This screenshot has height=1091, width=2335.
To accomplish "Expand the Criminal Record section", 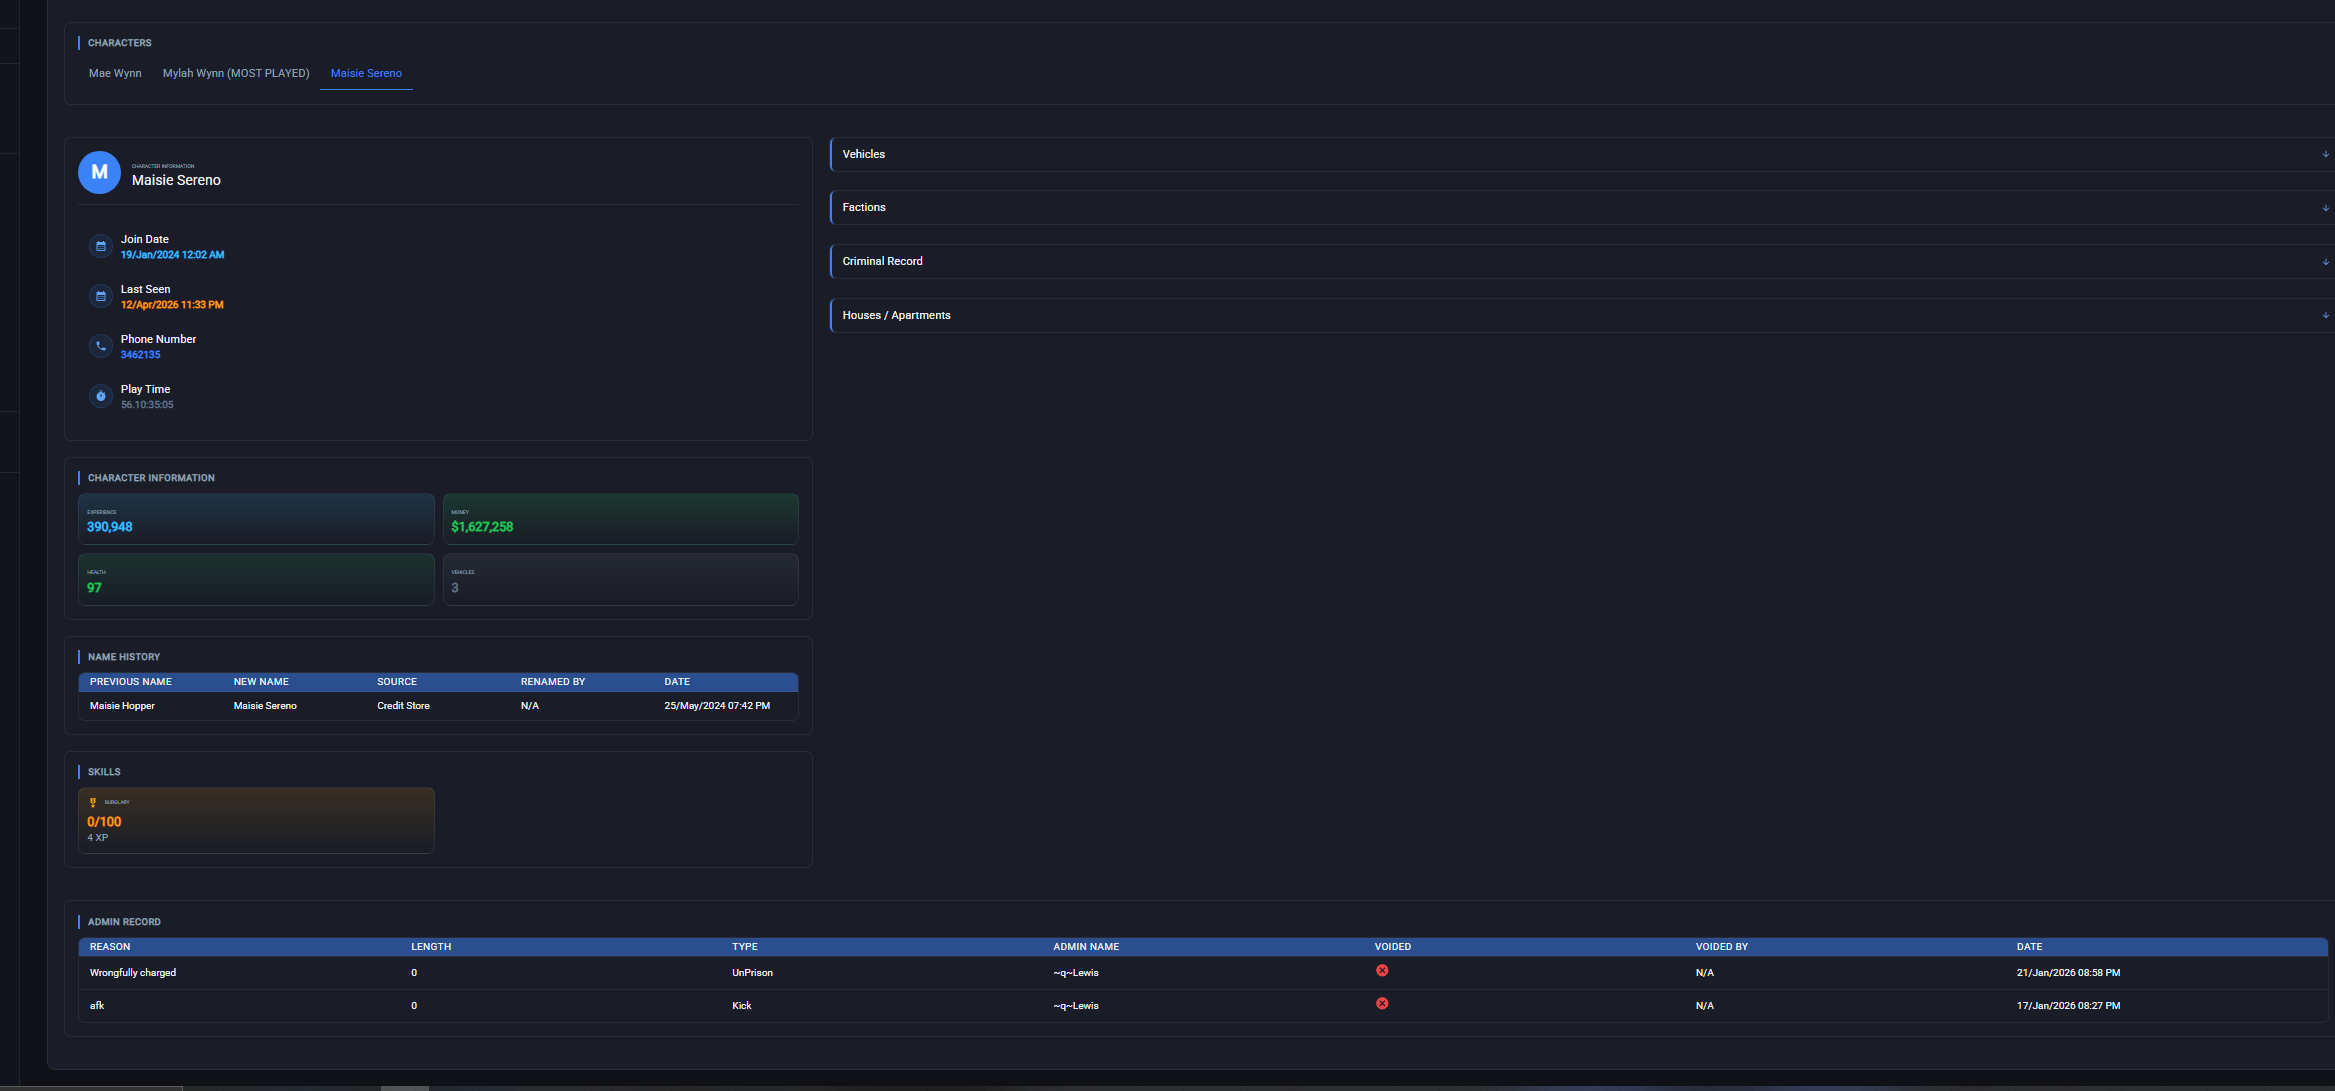I will click(1582, 261).
